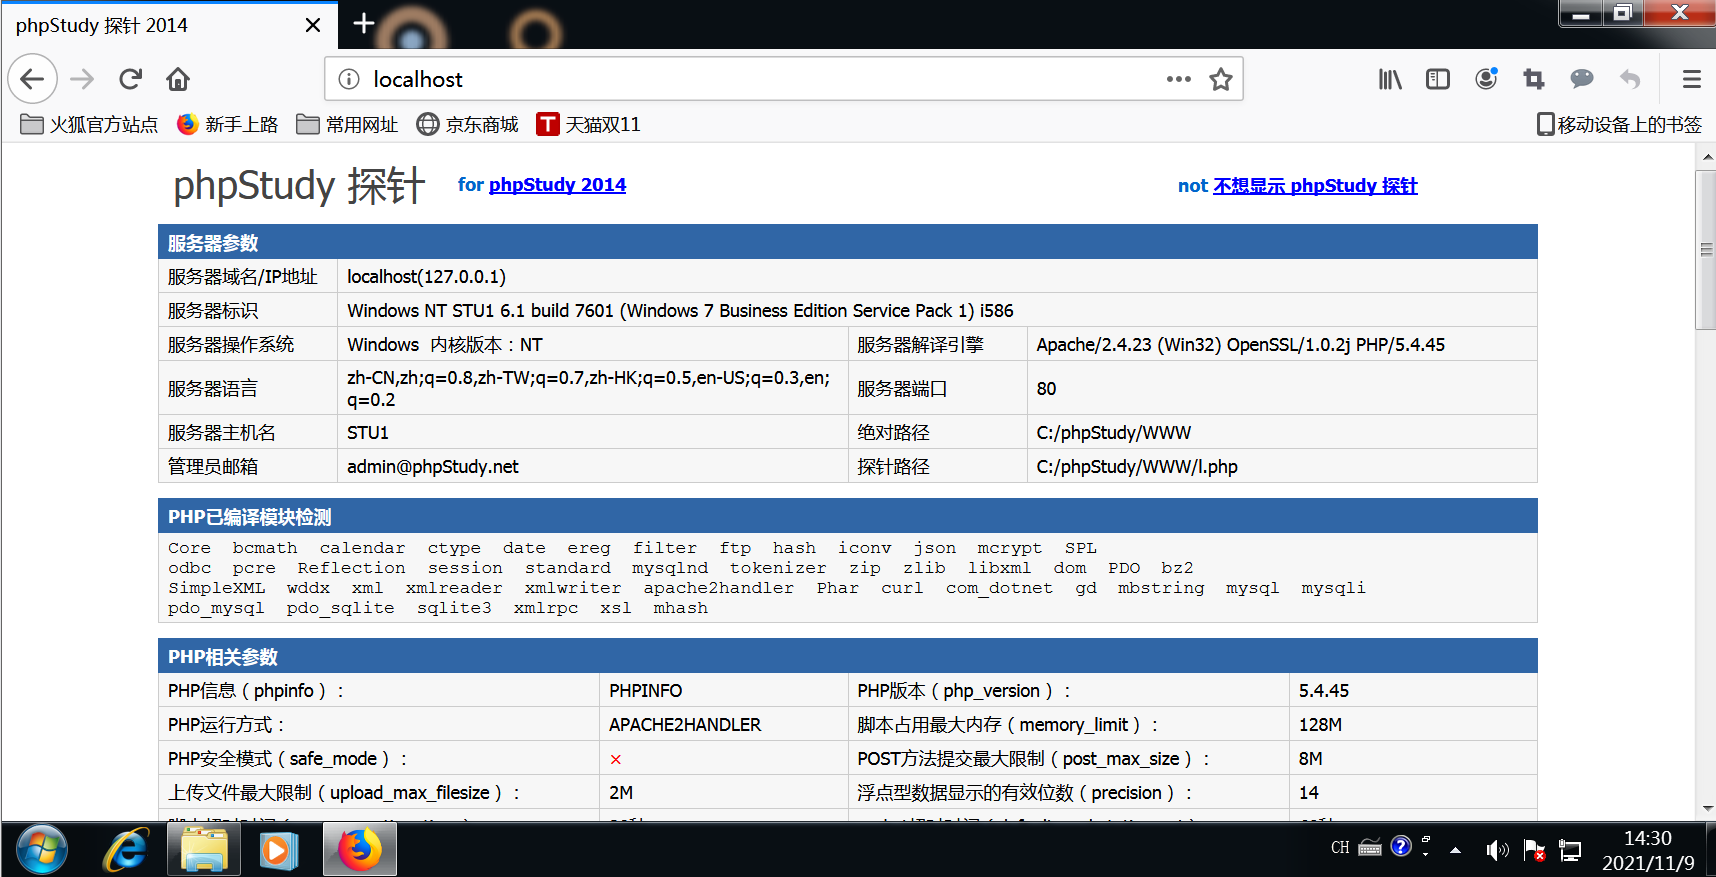Reload the localhost page
The width and height of the screenshot is (1716, 877).
(130, 79)
